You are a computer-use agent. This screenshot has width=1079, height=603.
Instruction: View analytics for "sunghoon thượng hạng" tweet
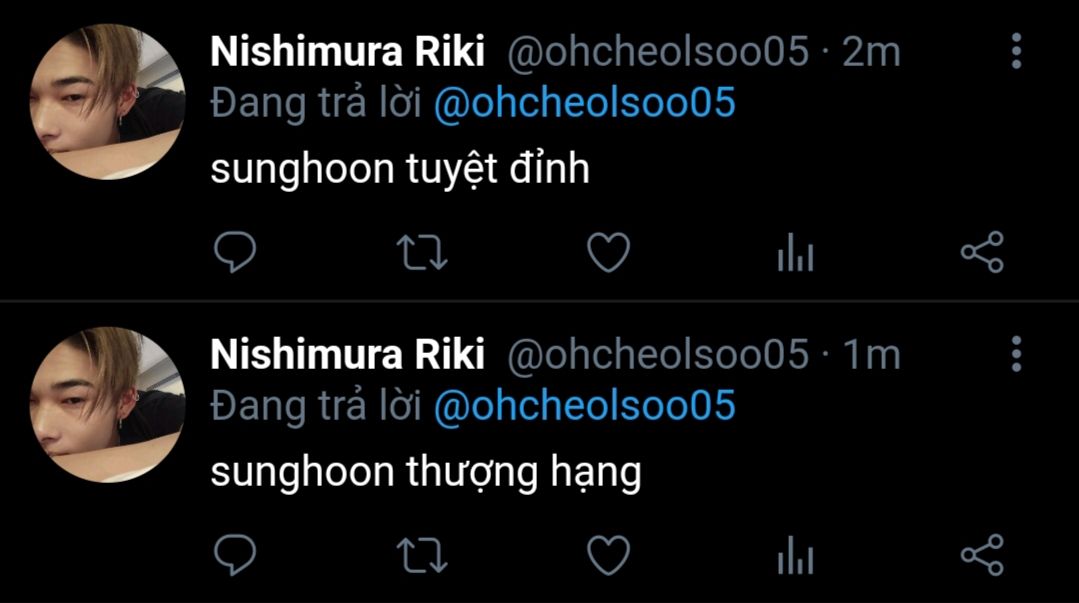coord(795,556)
